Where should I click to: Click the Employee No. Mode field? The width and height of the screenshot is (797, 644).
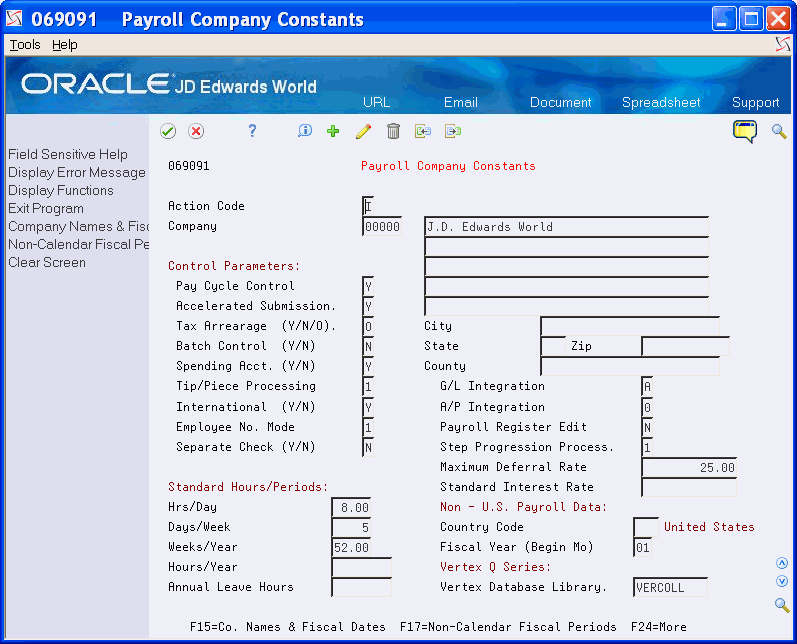[368, 427]
